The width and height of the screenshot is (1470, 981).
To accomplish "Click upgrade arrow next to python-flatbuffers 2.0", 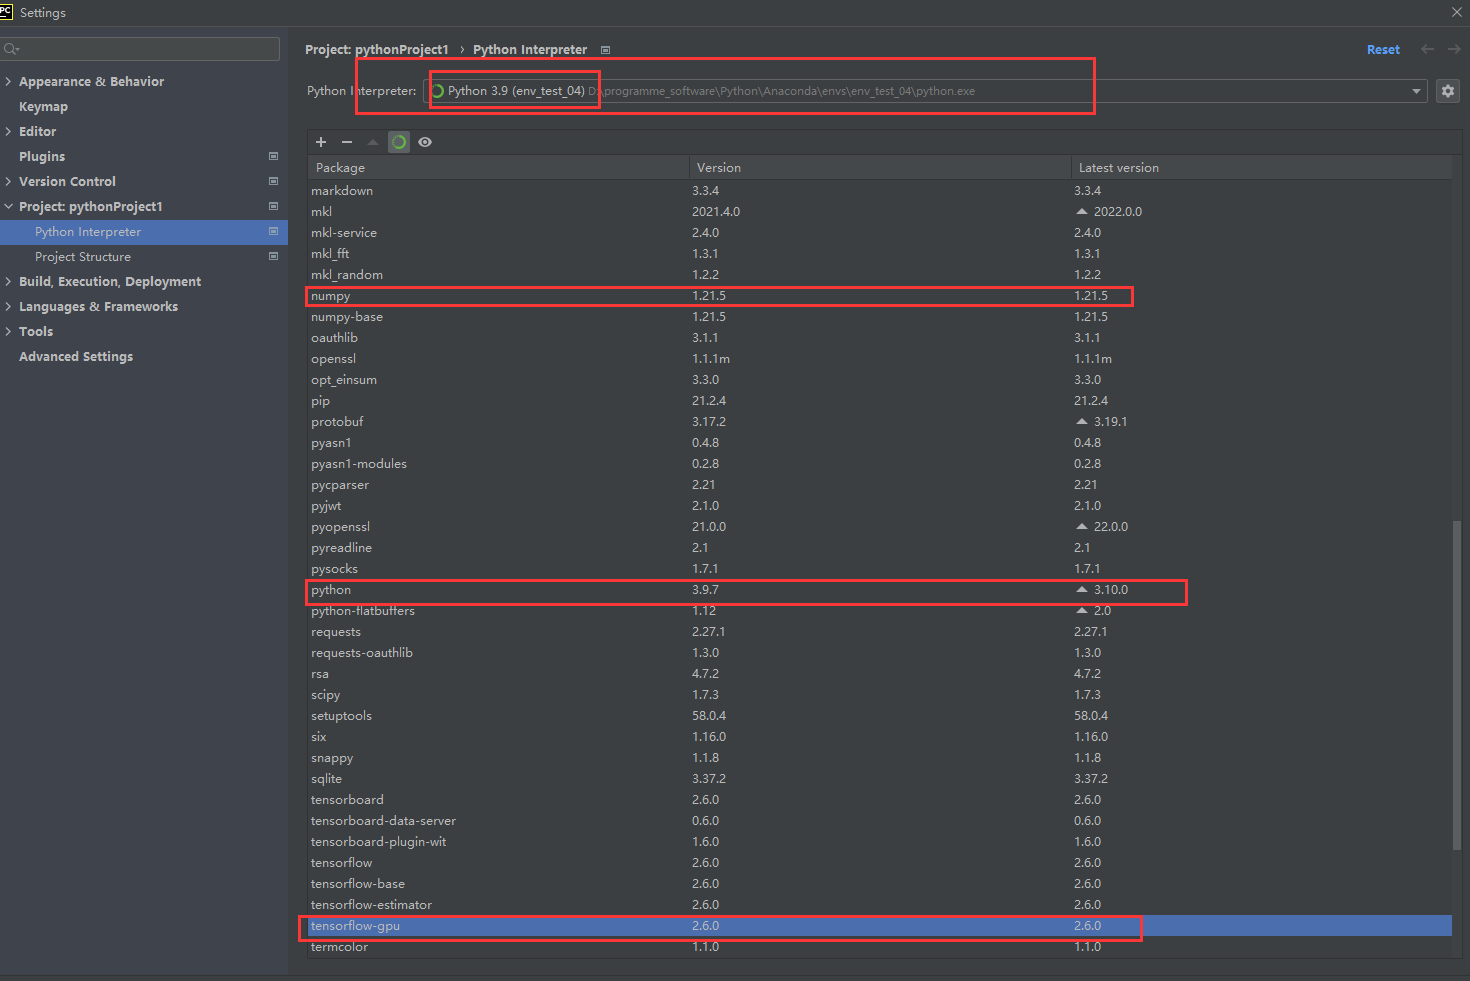I will coord(1081,610).
